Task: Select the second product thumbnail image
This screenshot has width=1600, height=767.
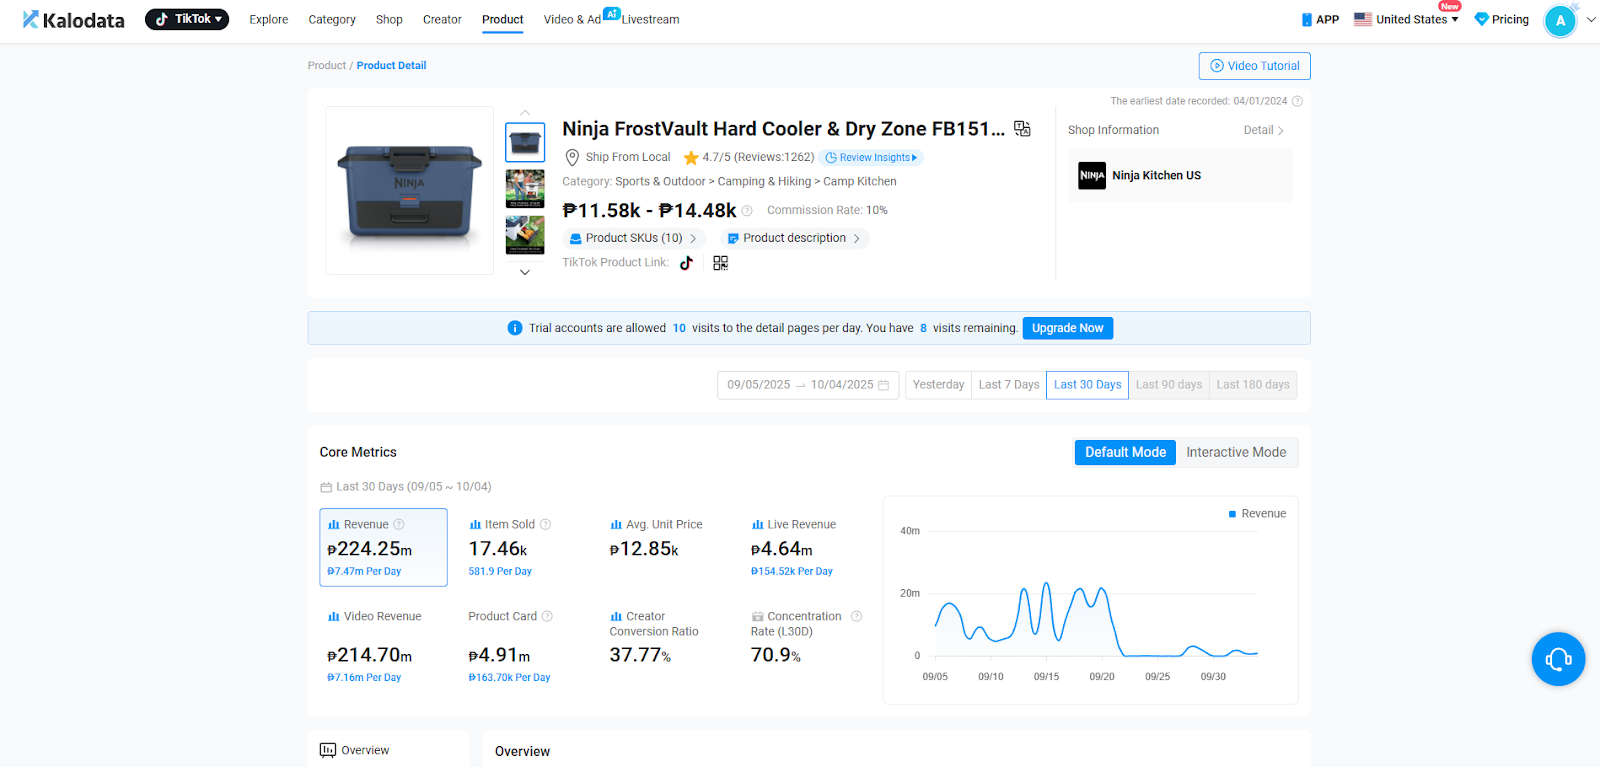Action: pos(525,188)
